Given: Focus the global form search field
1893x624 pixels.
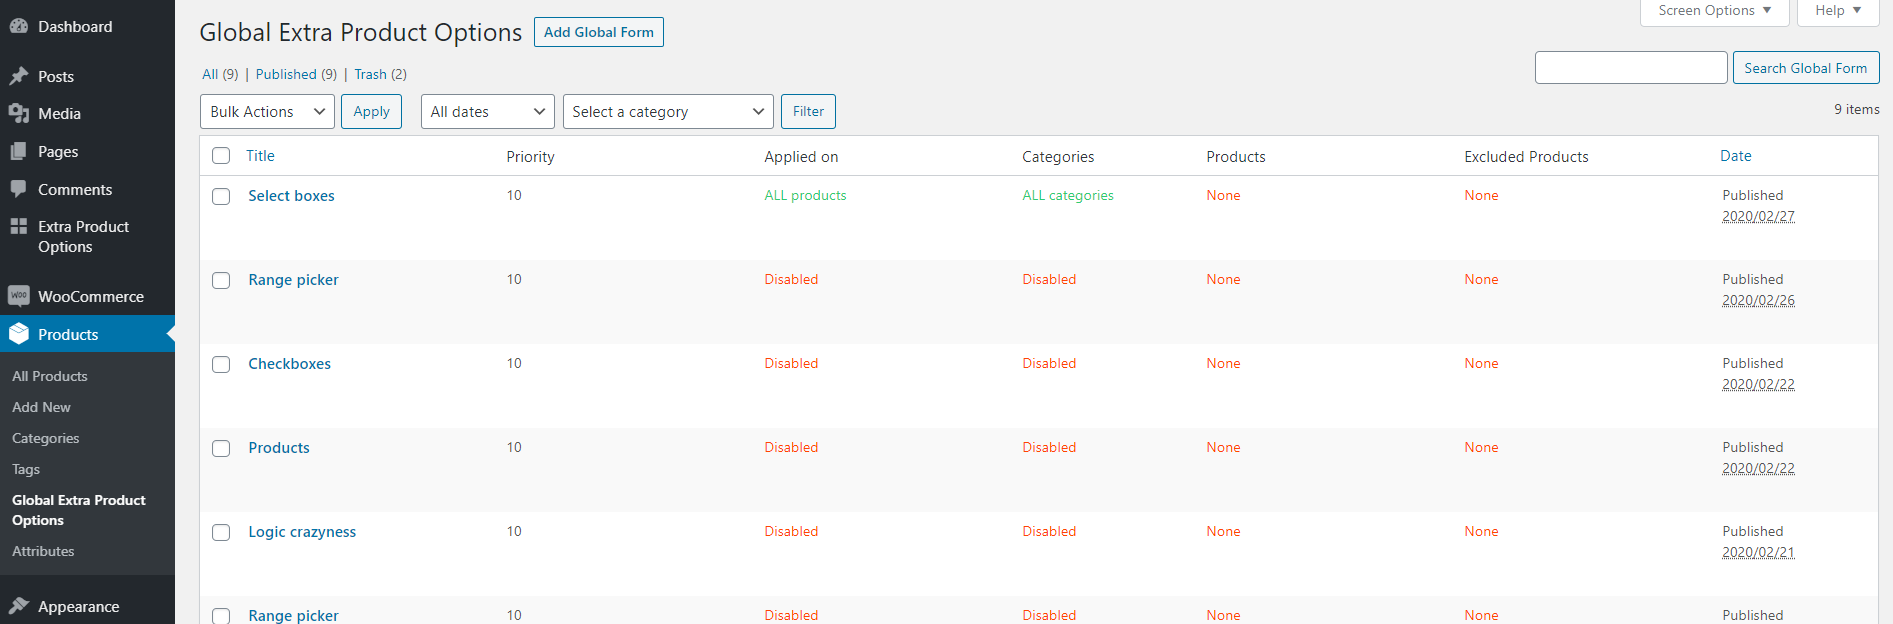Looking at the screenshot, I should [x=1631, y=68].
